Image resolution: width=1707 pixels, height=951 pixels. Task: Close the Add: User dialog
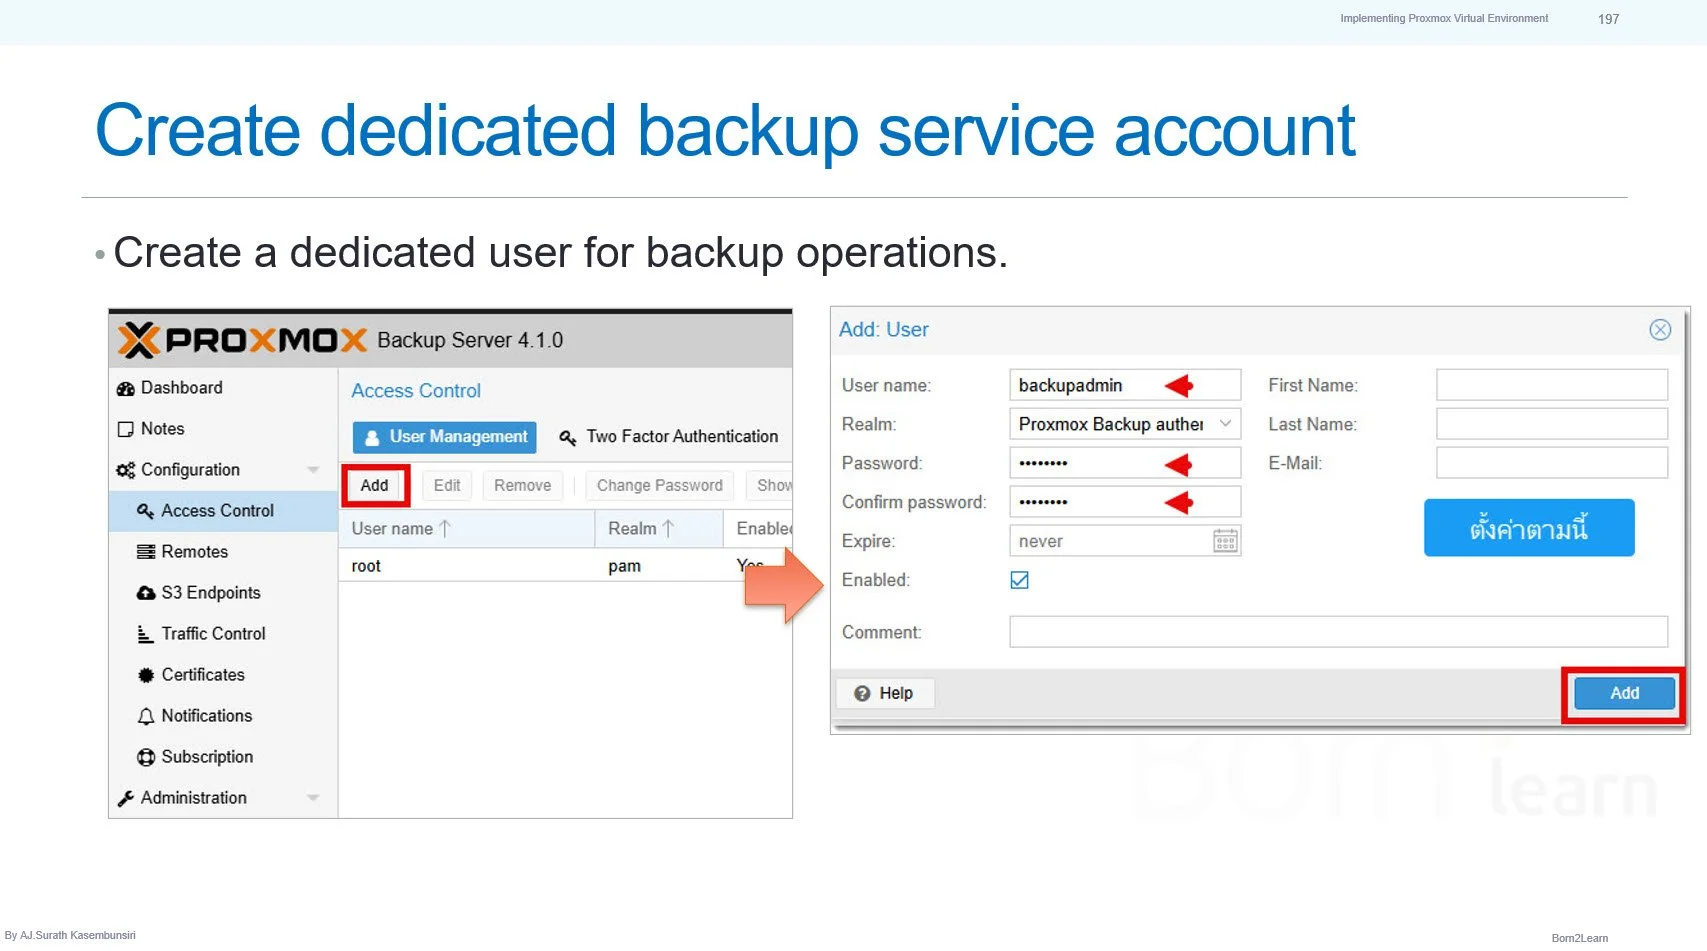click(1660, 330)
